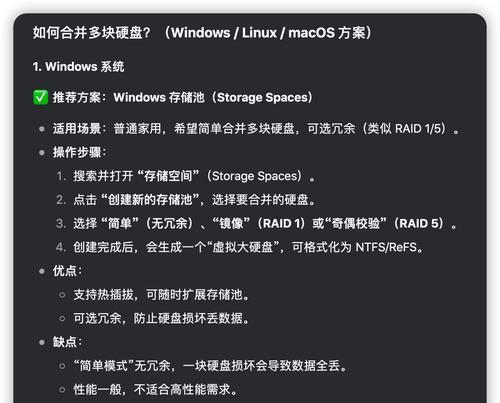Viewport: 500px width, 403px height.
Task: Select the heading 1. Windows 系统
Action: pyautogui.click(x=78, y=67)
